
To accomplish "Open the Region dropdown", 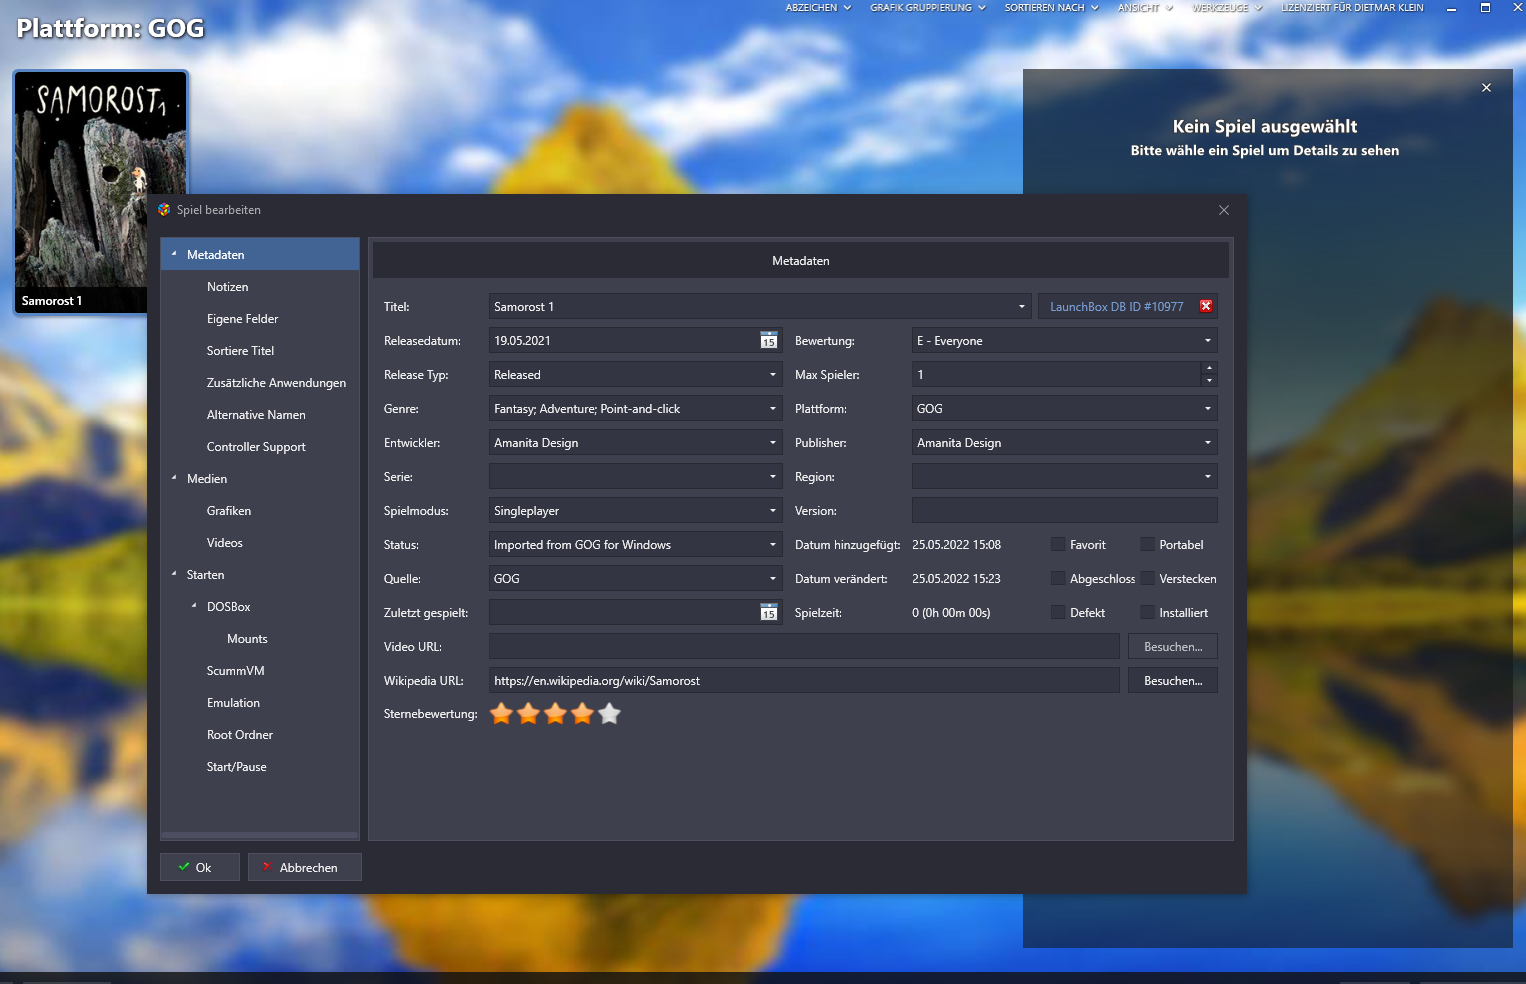I will tap(1208, 477).
